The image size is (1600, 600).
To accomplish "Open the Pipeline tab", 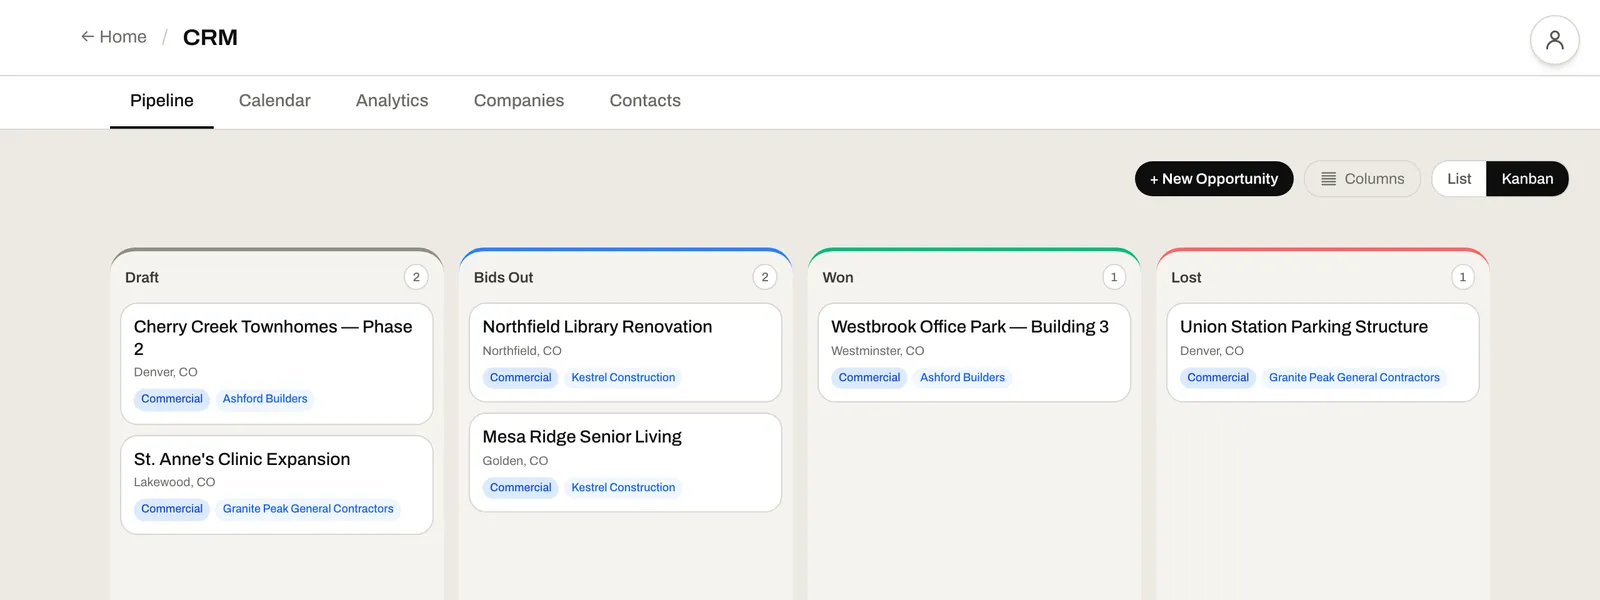I will point(162,101).
